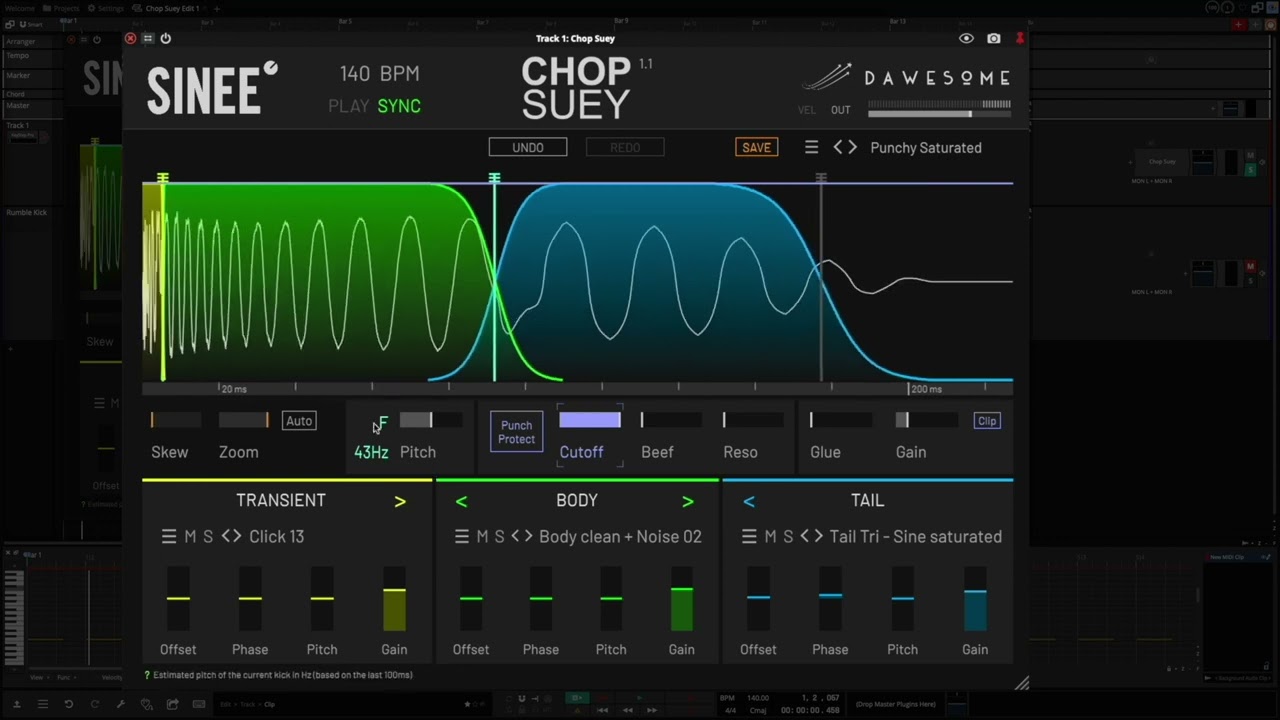The image size is (1280, 720).
Task: Open the Transient layer menu icon
Action: tap(169, 537)
